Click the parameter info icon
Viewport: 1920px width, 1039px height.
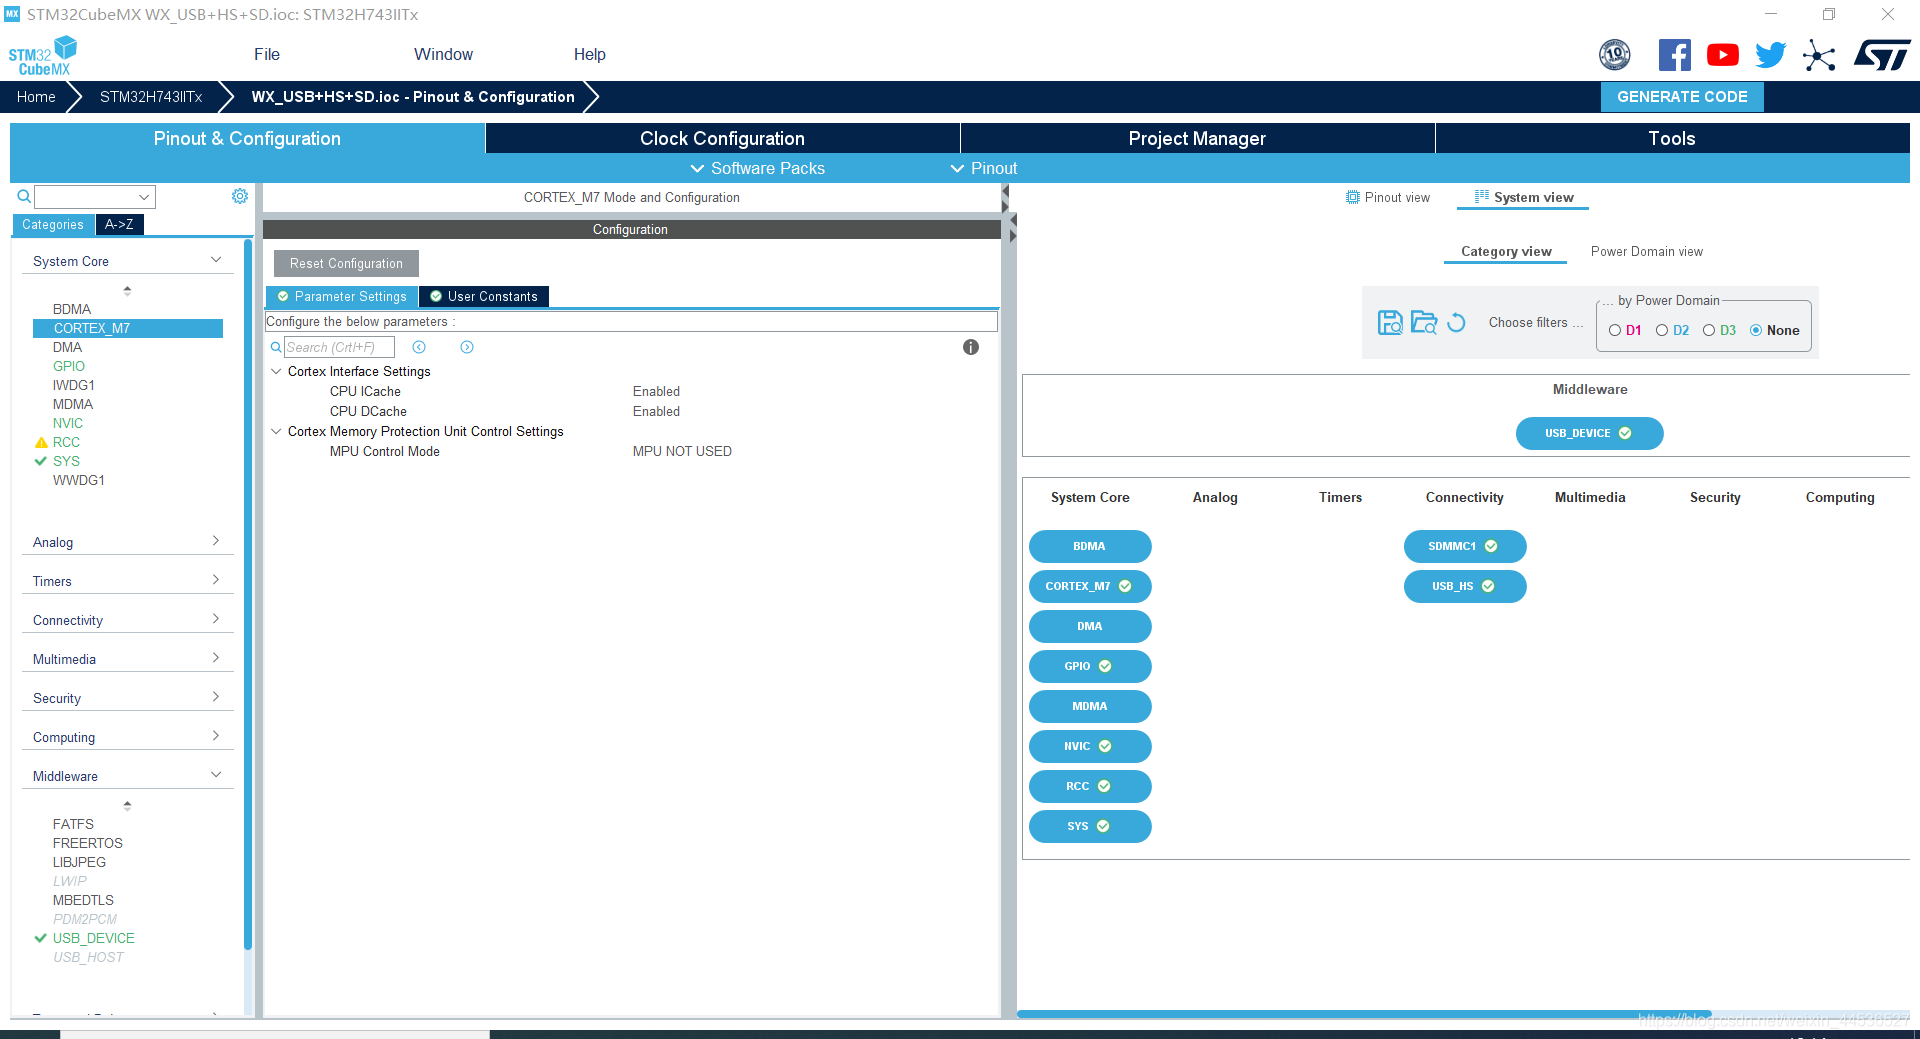click(971, 347)
